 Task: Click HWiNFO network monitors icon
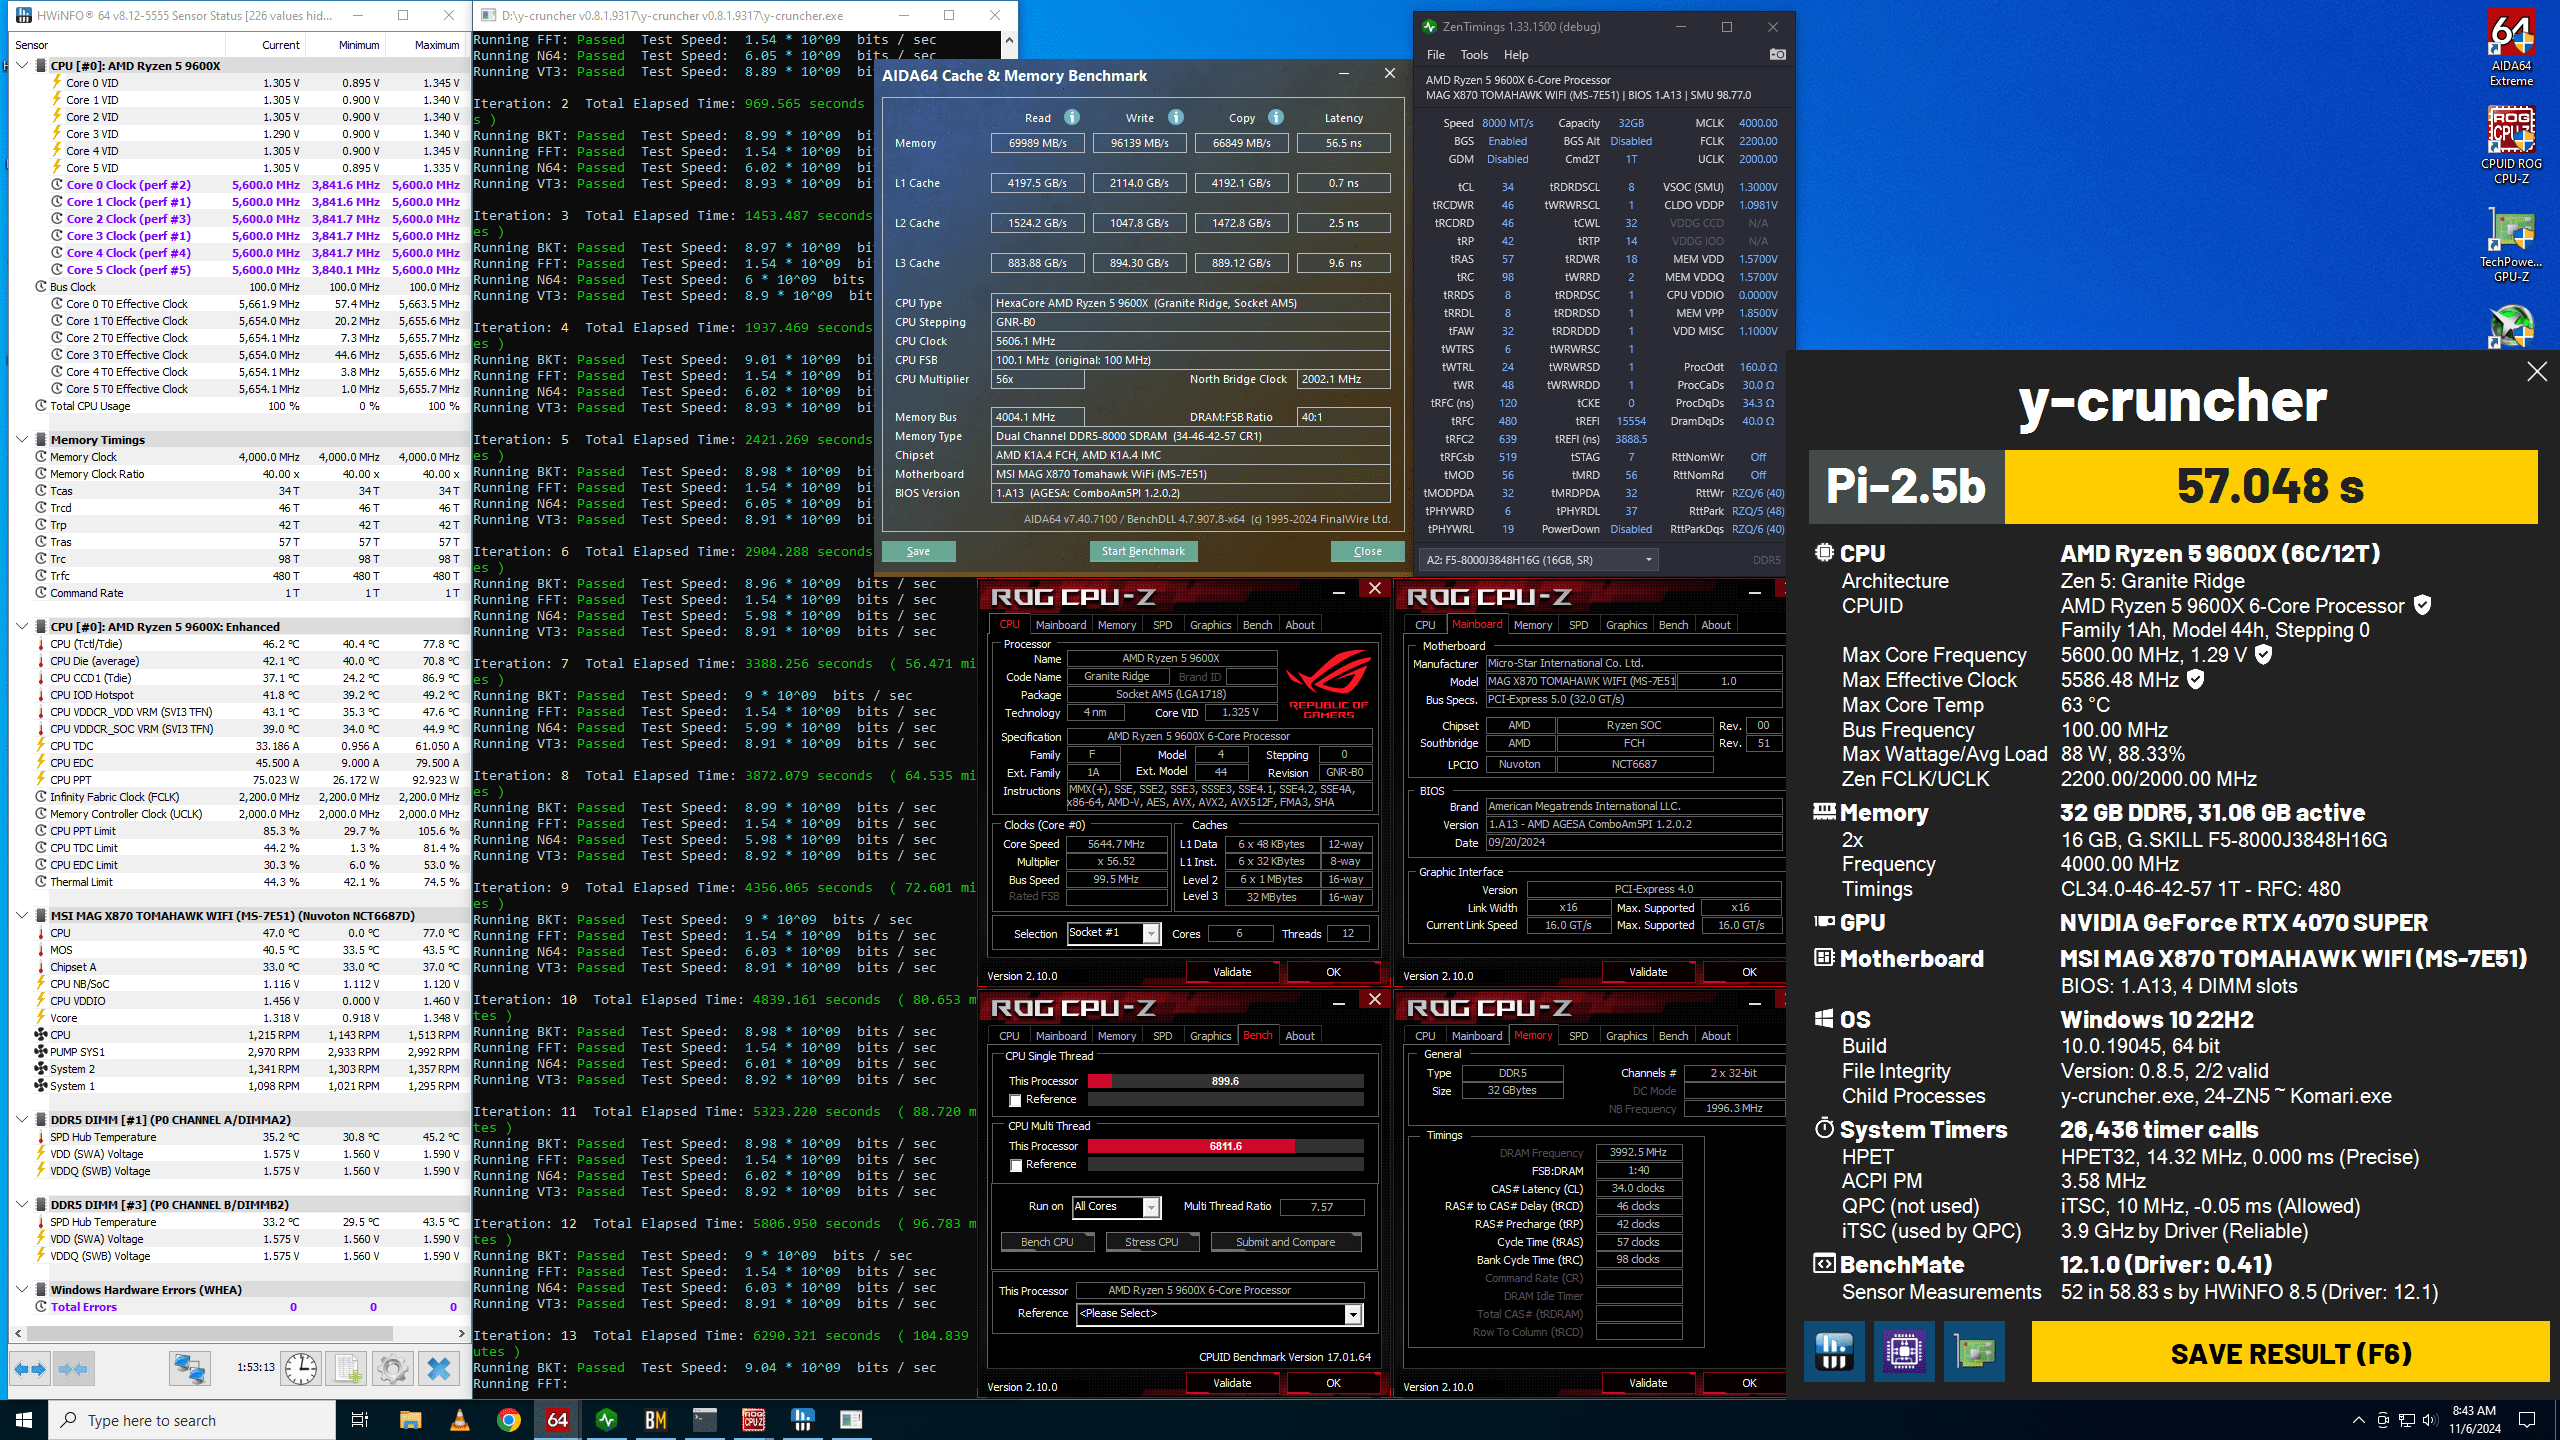click(189, 1368)
